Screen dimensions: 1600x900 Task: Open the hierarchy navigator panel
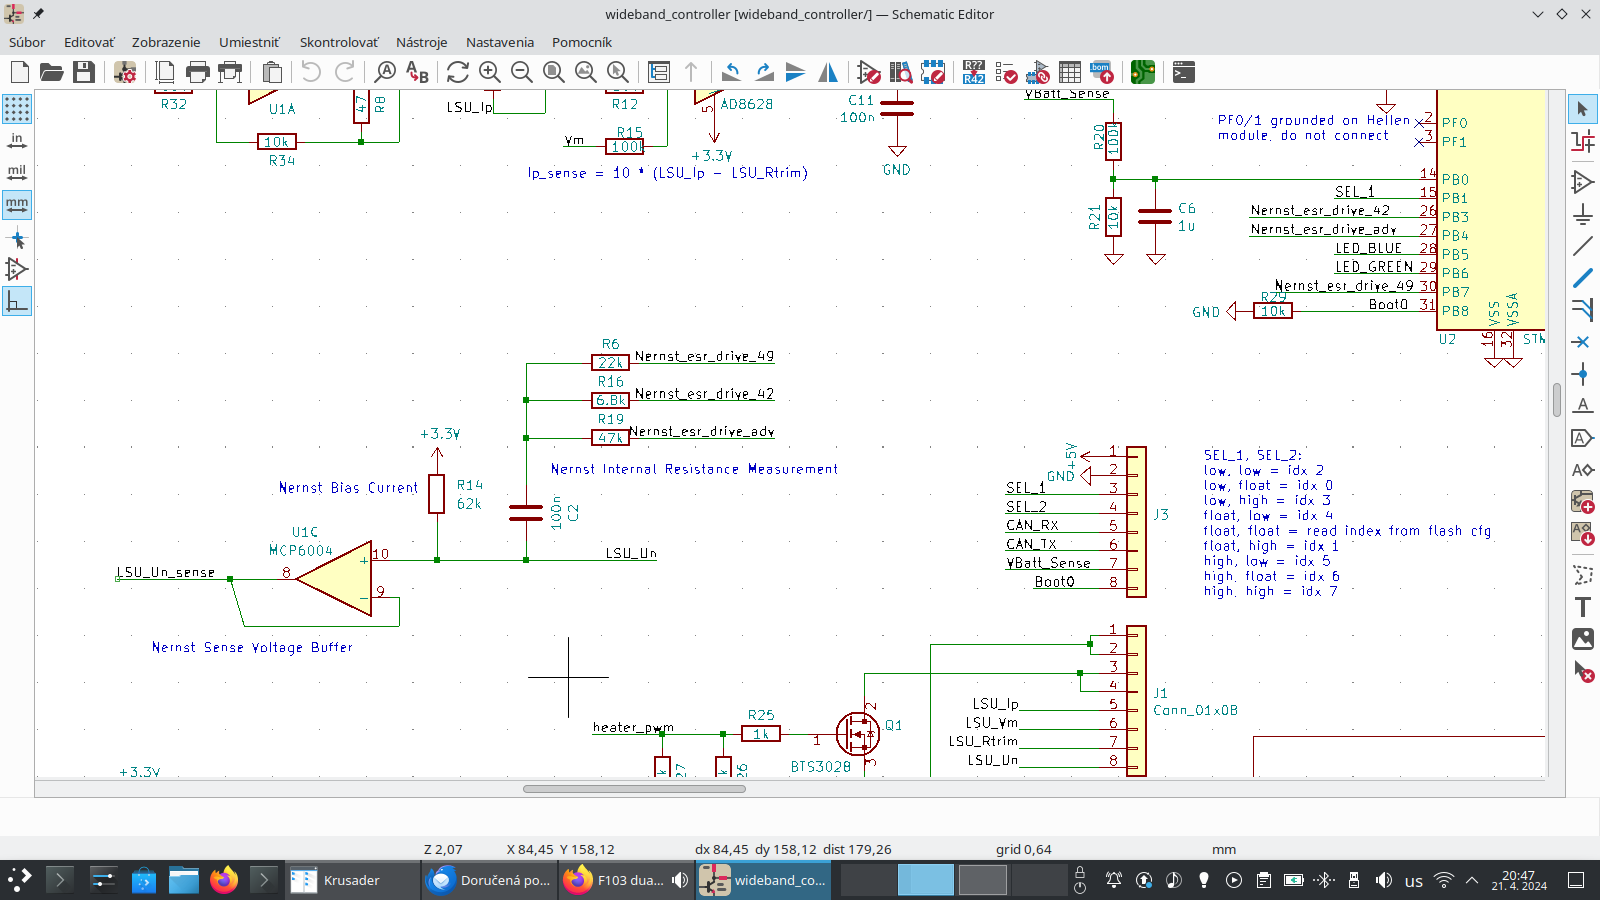659,72
